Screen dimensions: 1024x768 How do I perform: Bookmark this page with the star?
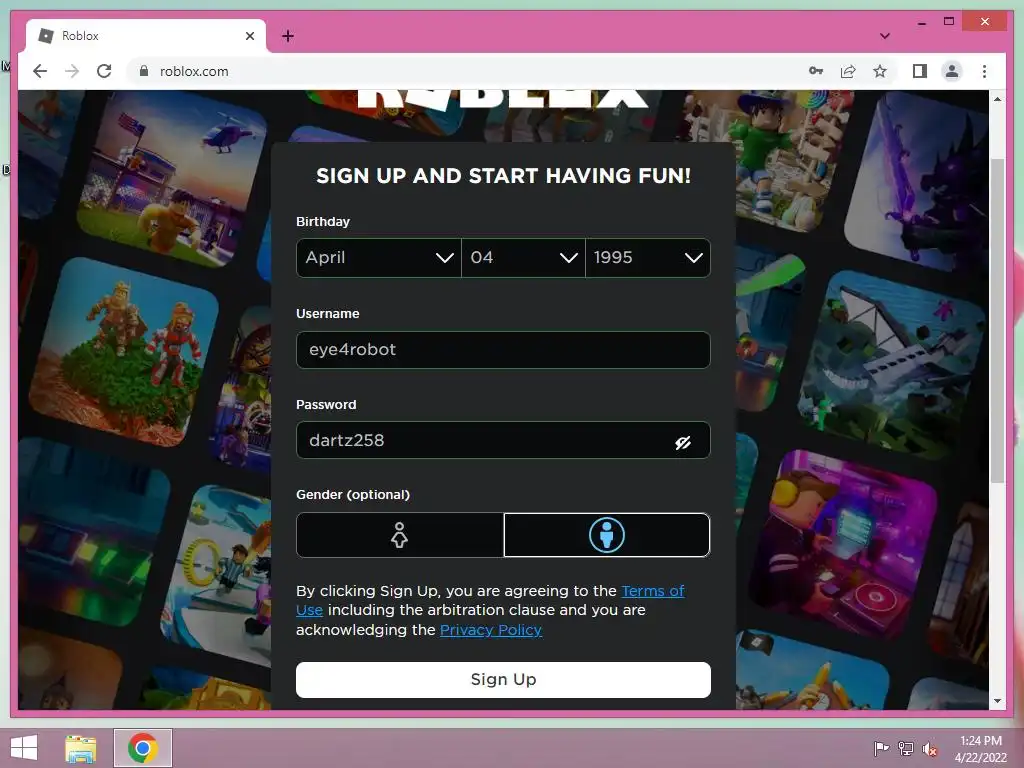pos(880,71)
